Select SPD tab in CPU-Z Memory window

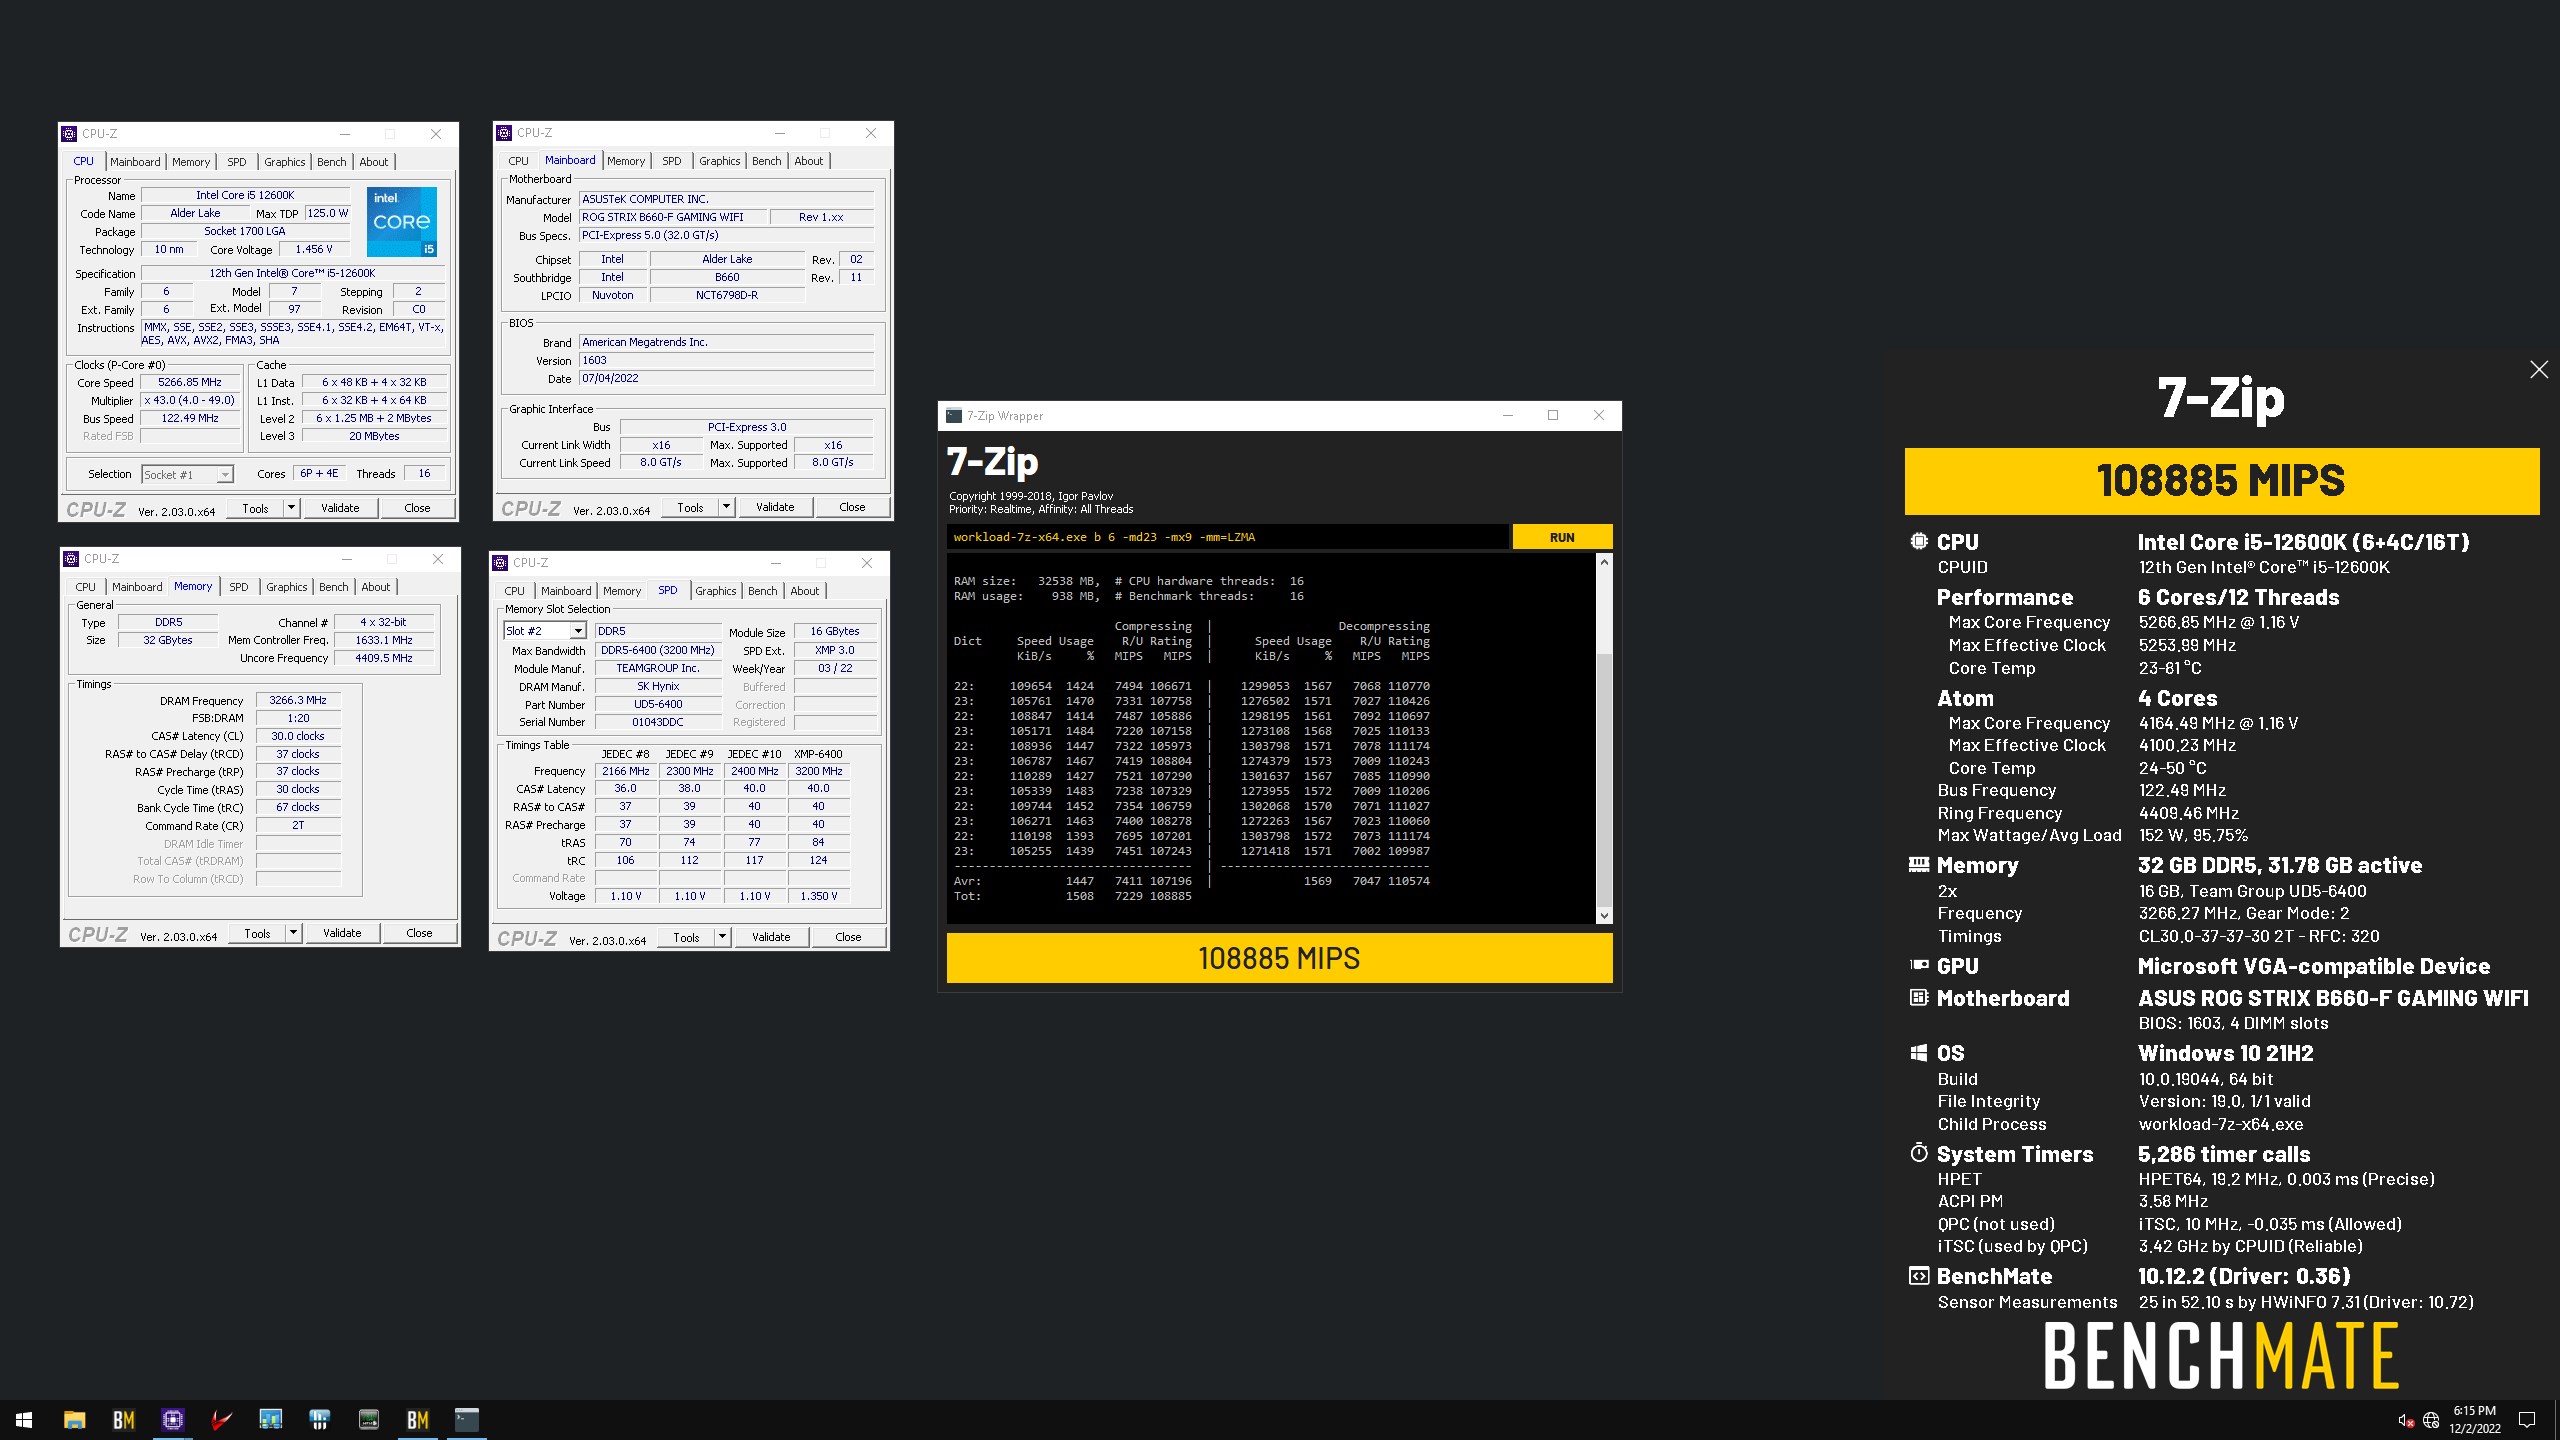[238, 587]
